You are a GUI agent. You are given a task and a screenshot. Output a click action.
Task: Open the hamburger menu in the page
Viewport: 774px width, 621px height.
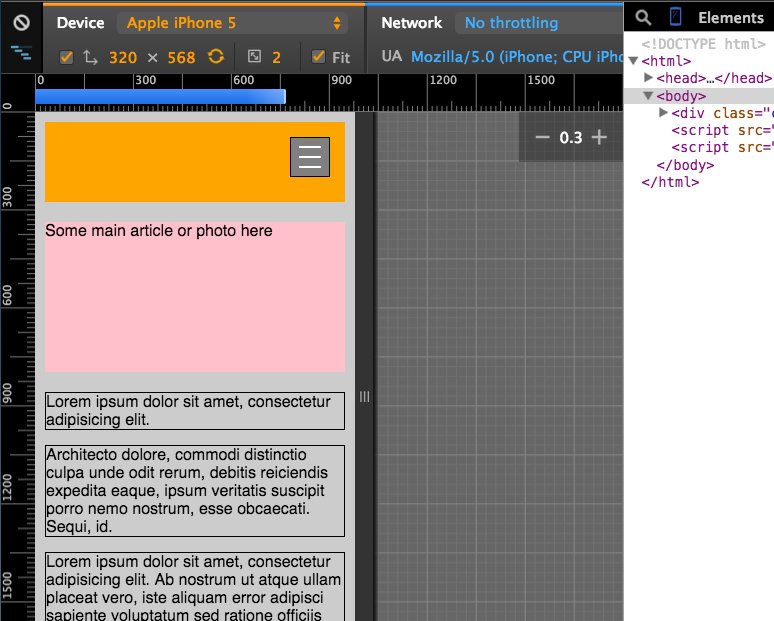pos(310,157)
